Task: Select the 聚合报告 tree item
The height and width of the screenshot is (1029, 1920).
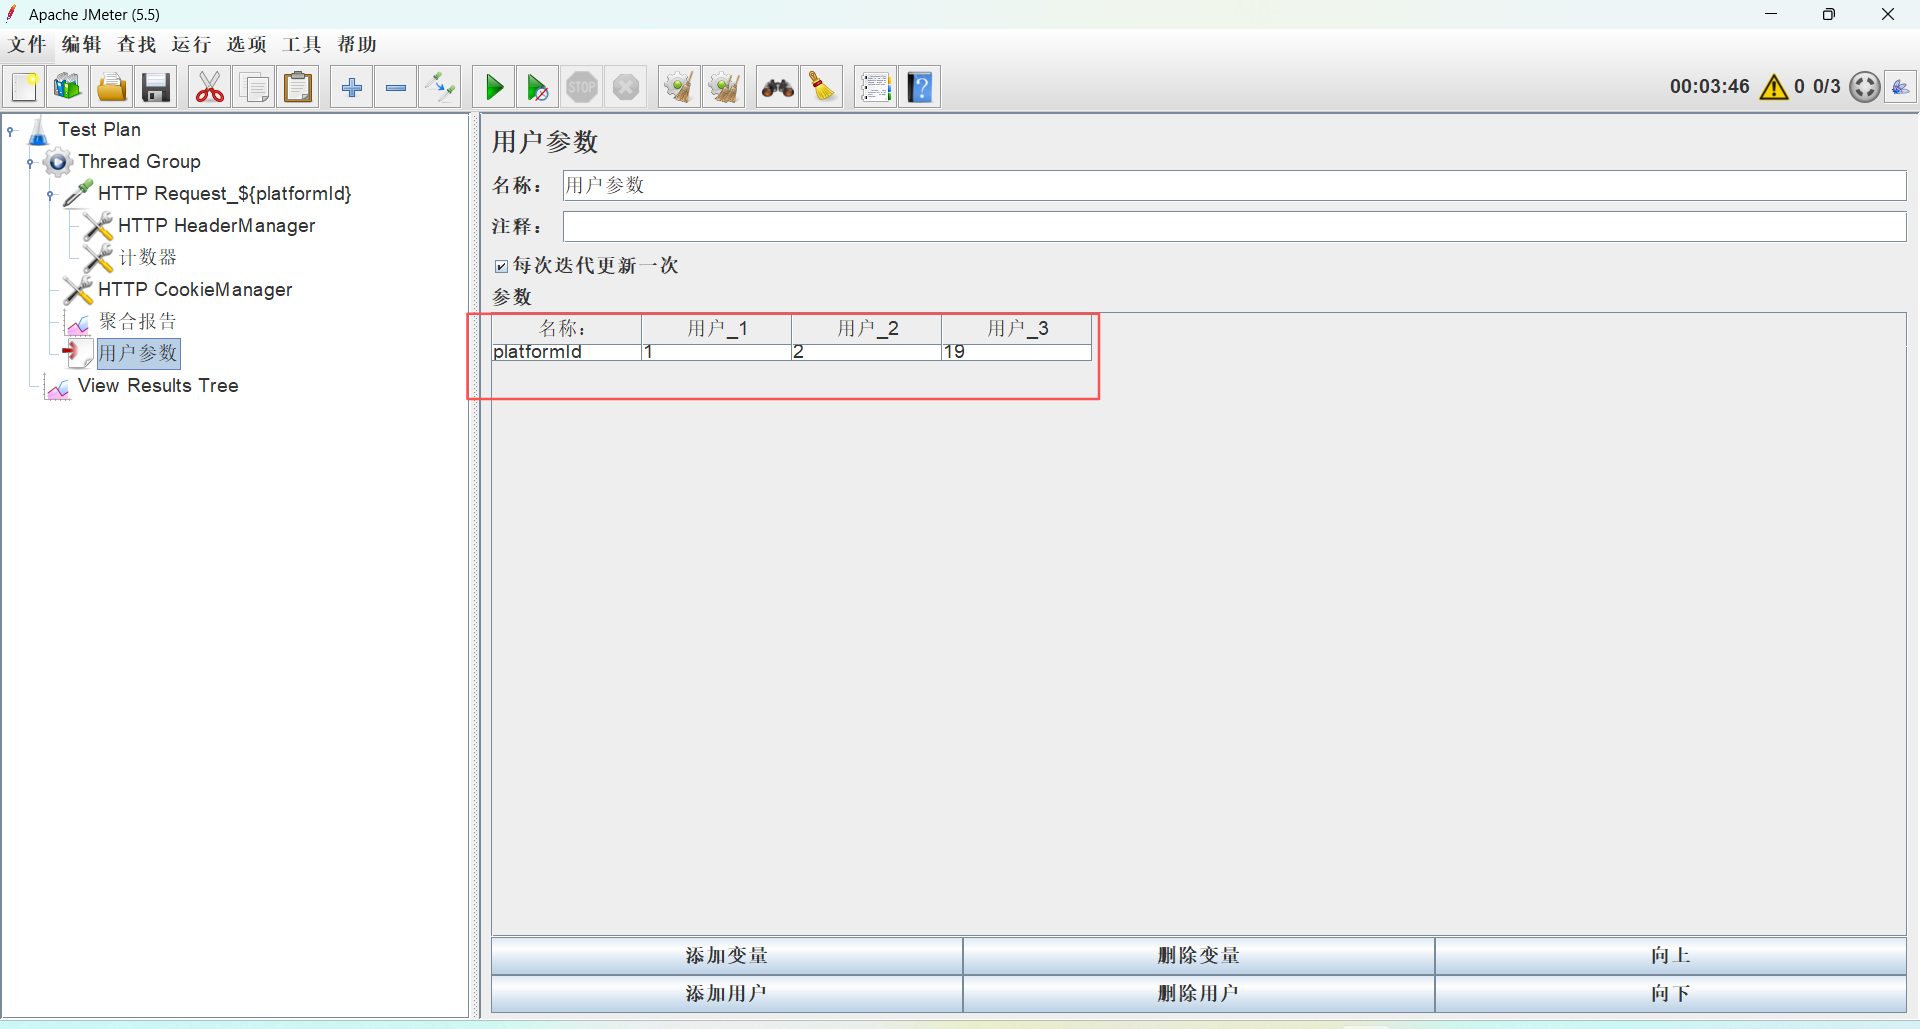Action: 138,322
